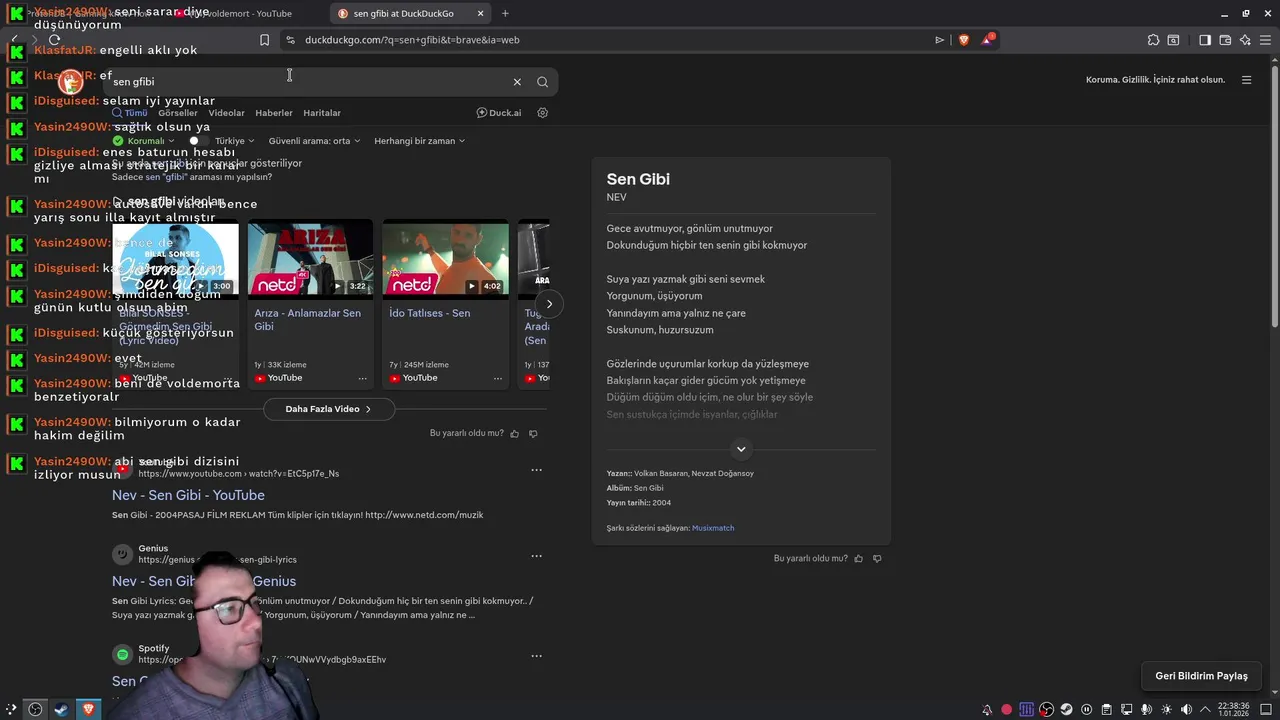Click Geri Bildirim Paylaş button

[x=1201, y=676]
